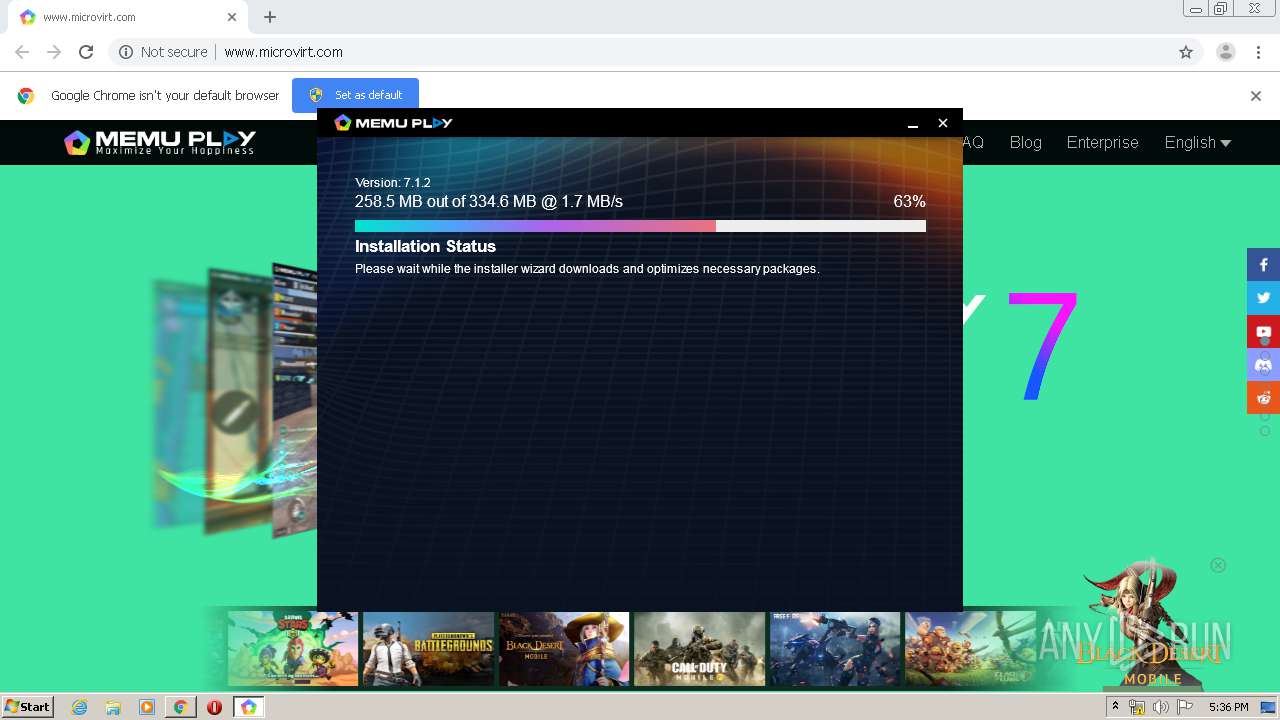Click the Reddit social icon
Image resolution: width=1280 pixels, height=720 pixels.
(x=1263, y=397)
